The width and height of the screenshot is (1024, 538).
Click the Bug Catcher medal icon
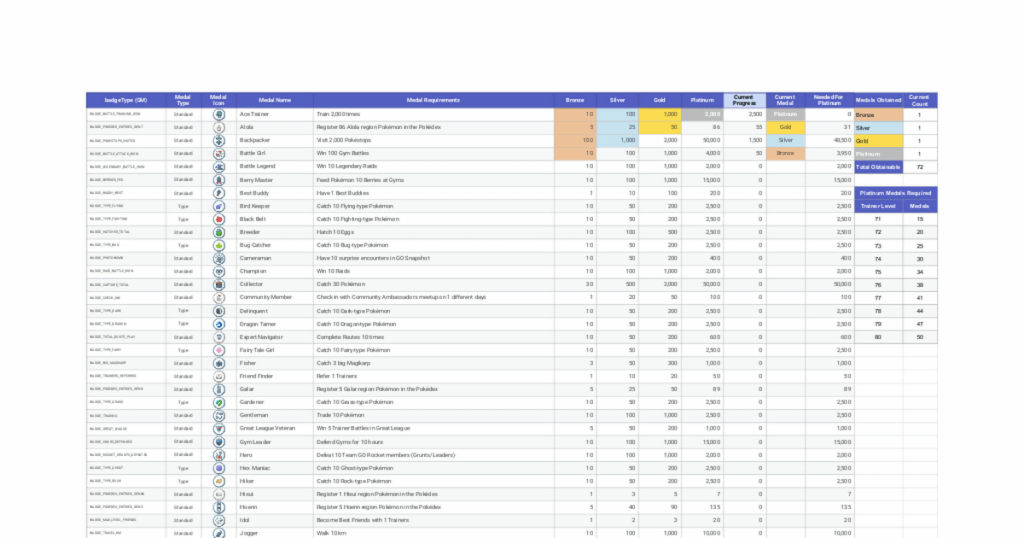point(219,245)
